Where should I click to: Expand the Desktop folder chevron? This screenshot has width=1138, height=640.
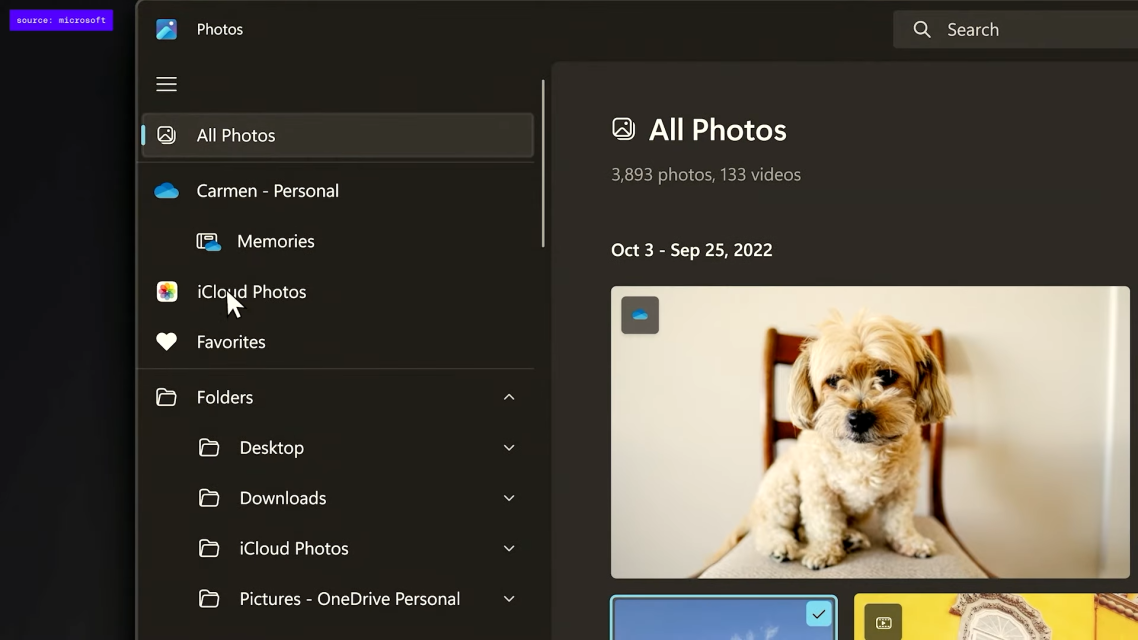(509, 448)
